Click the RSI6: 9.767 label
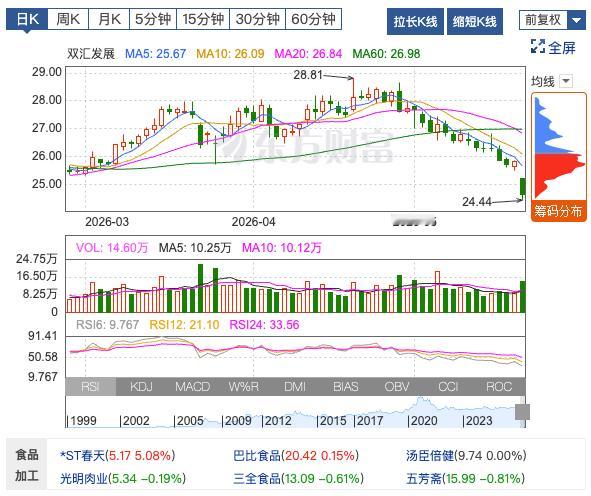 point(107,325)
